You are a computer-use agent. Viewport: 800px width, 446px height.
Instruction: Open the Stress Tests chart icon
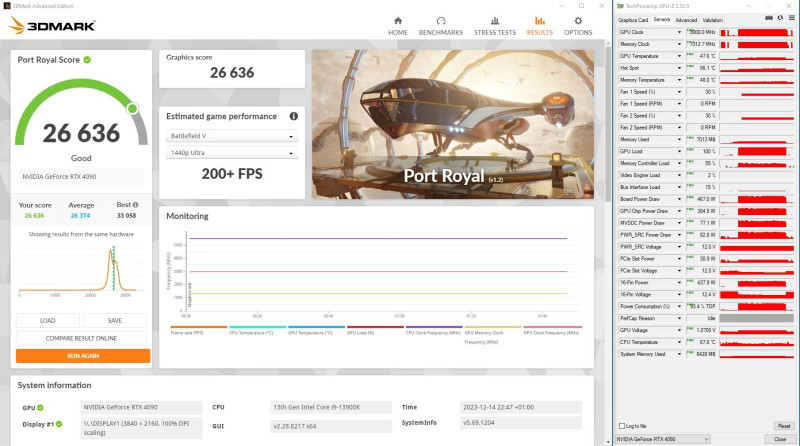click(495, 21)
